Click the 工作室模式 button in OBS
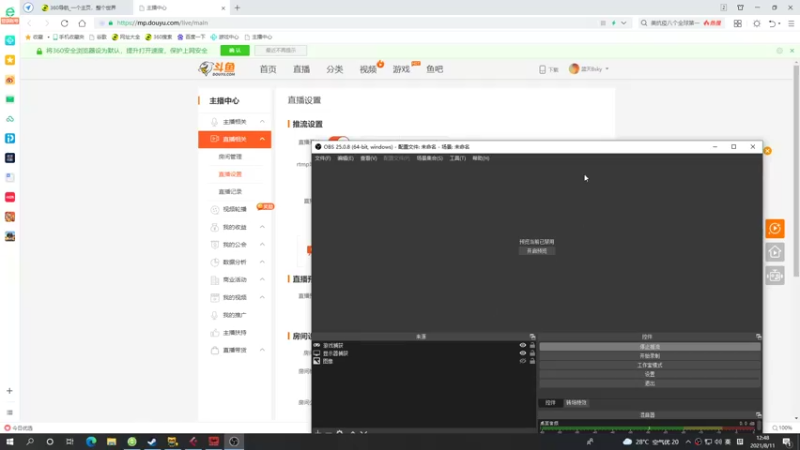 [x=649, y=365]
